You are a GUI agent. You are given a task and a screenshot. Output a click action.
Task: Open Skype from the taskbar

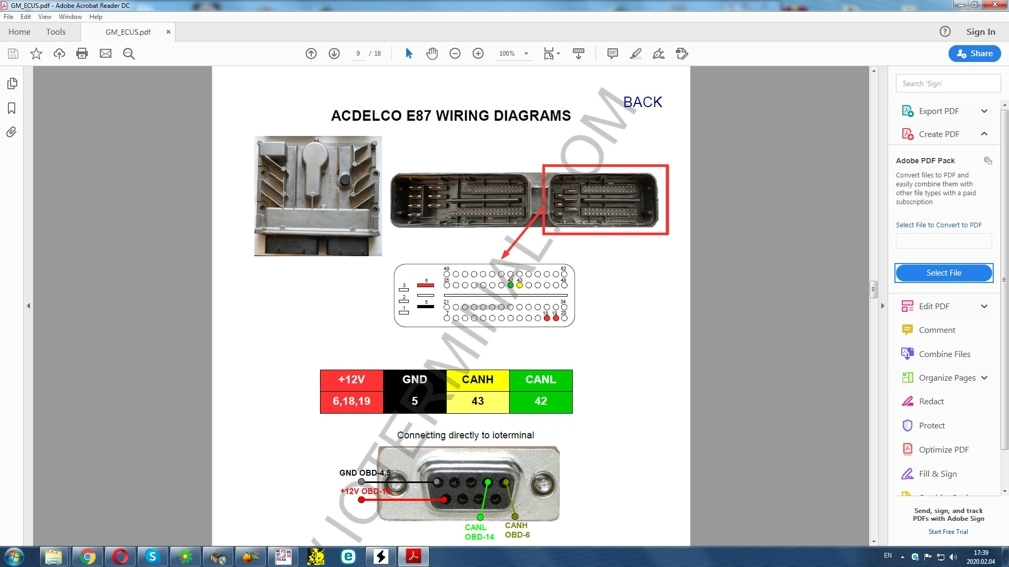coord(153,557)
